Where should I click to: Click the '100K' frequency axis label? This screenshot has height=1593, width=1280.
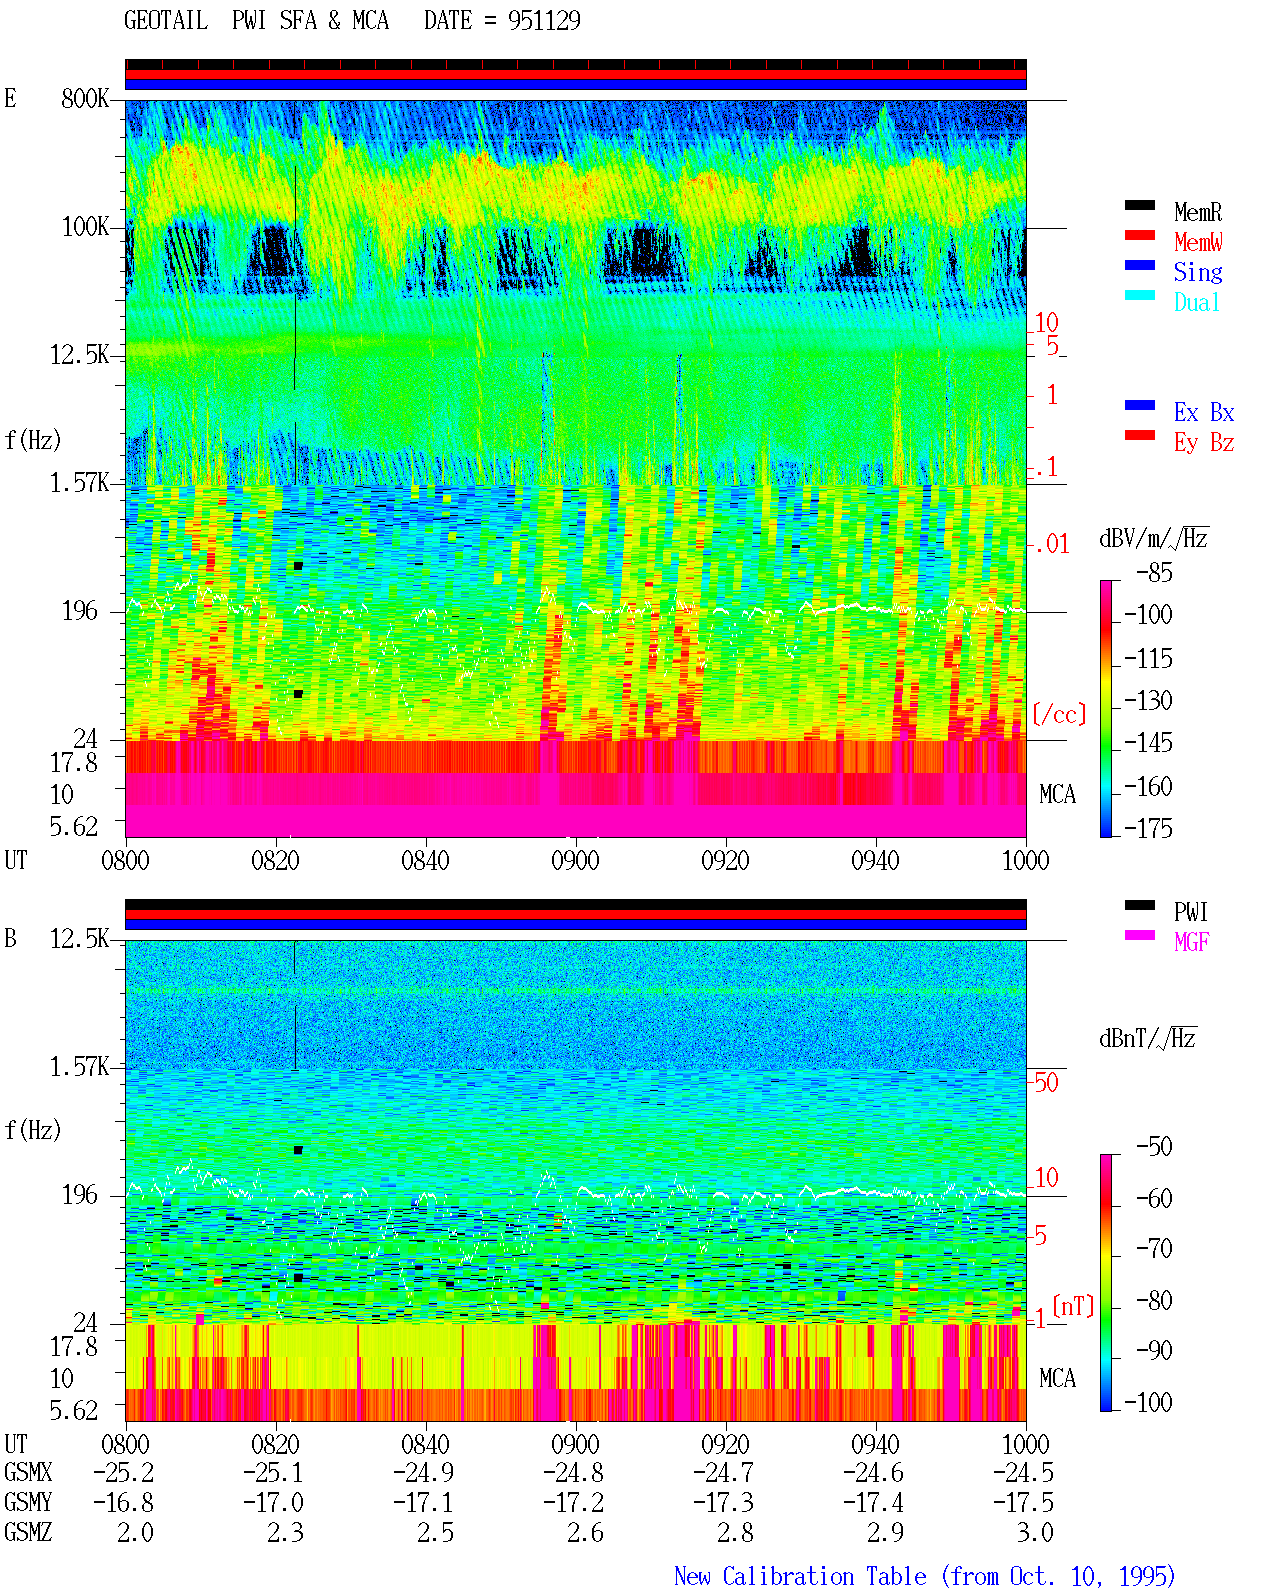click(85, 227)
